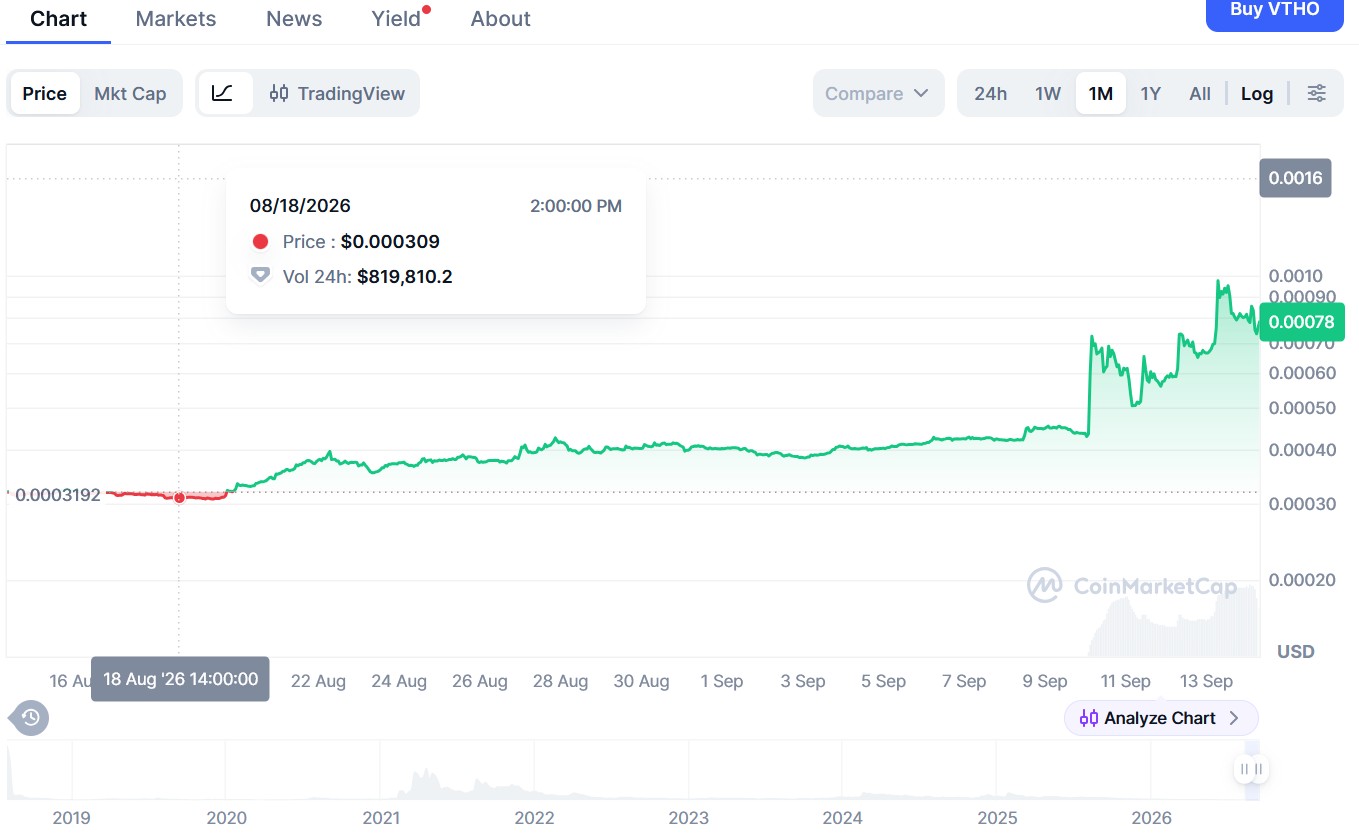Click the 0.0003192 starting price label
The image size is (1359, 839).
pos(58,495)
